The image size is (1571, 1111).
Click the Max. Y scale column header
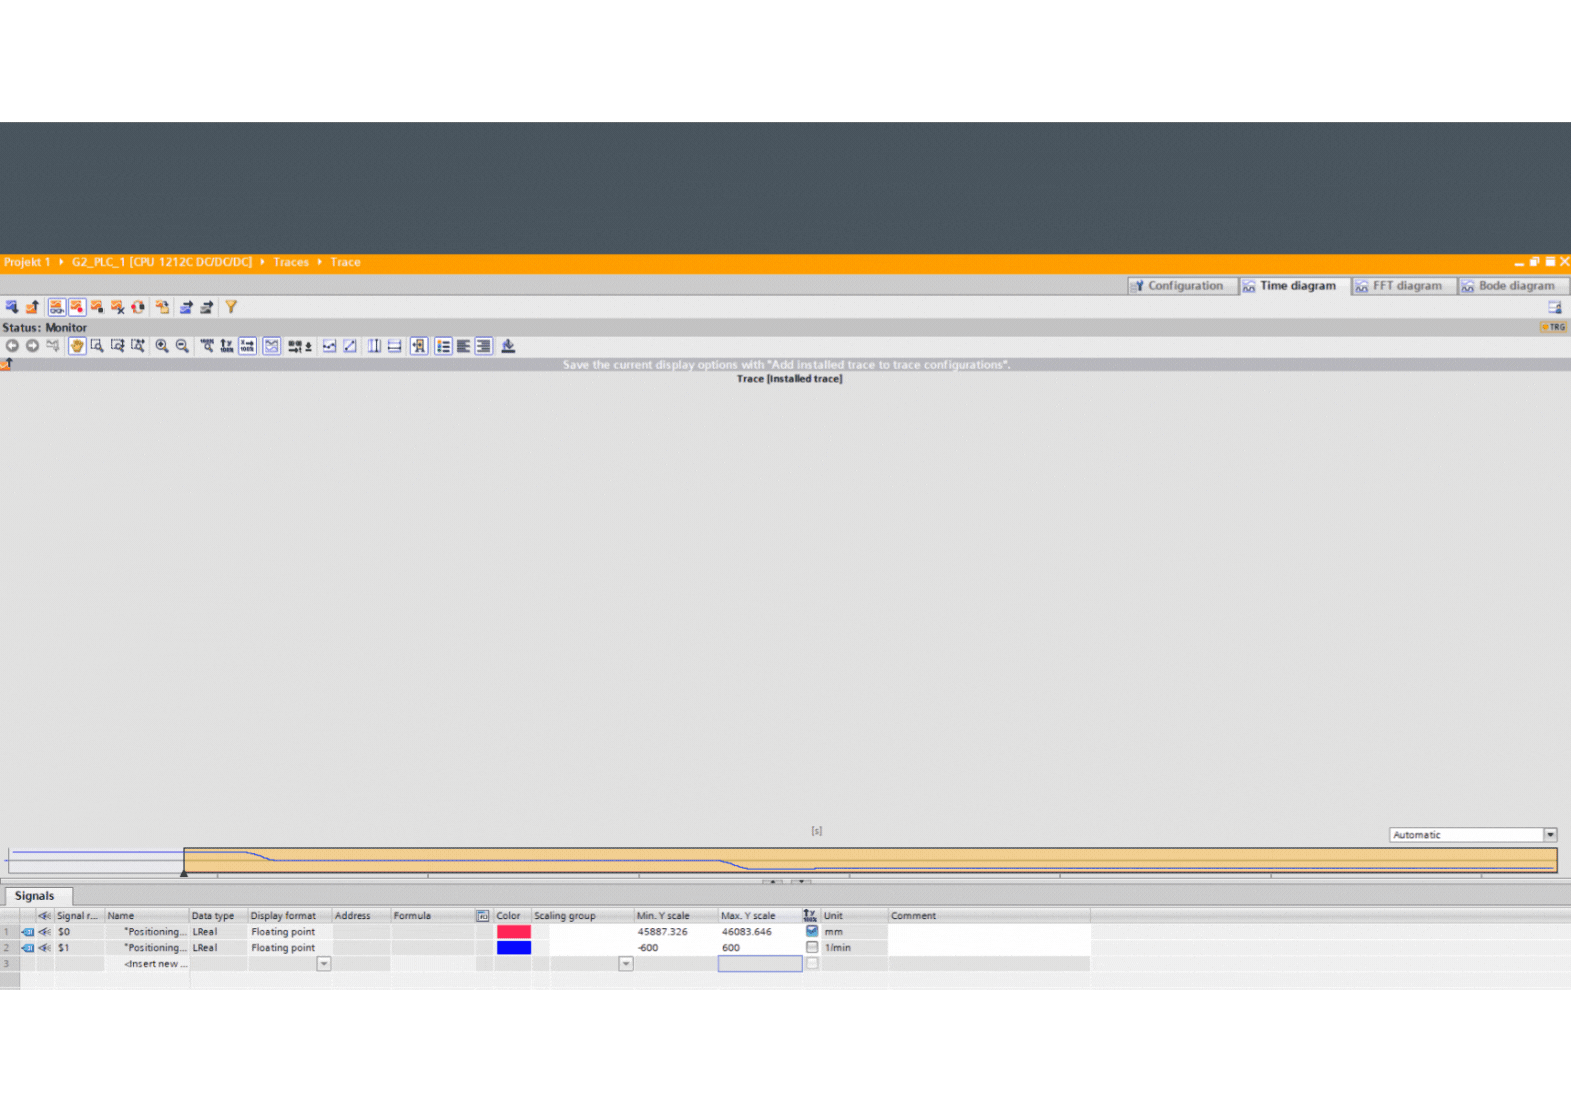pyautogui.click(x=759, y=916)
